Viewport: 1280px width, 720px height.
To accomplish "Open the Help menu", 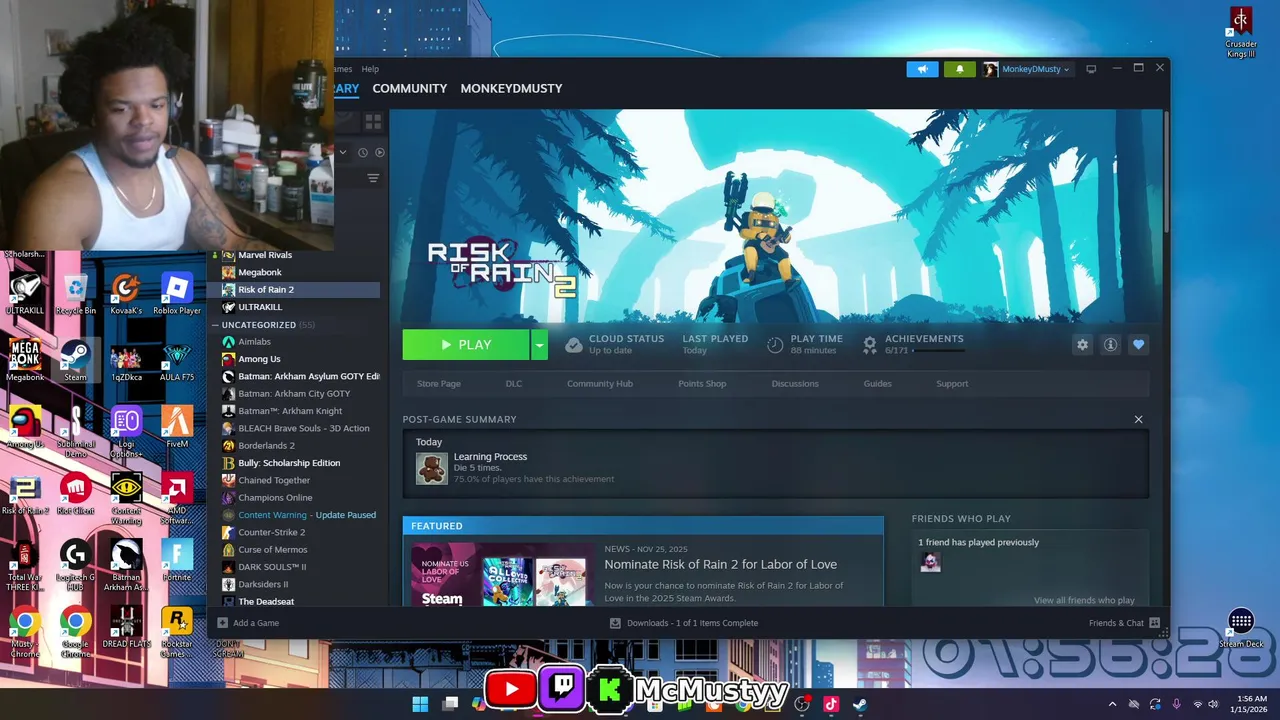I will (370, 69).
